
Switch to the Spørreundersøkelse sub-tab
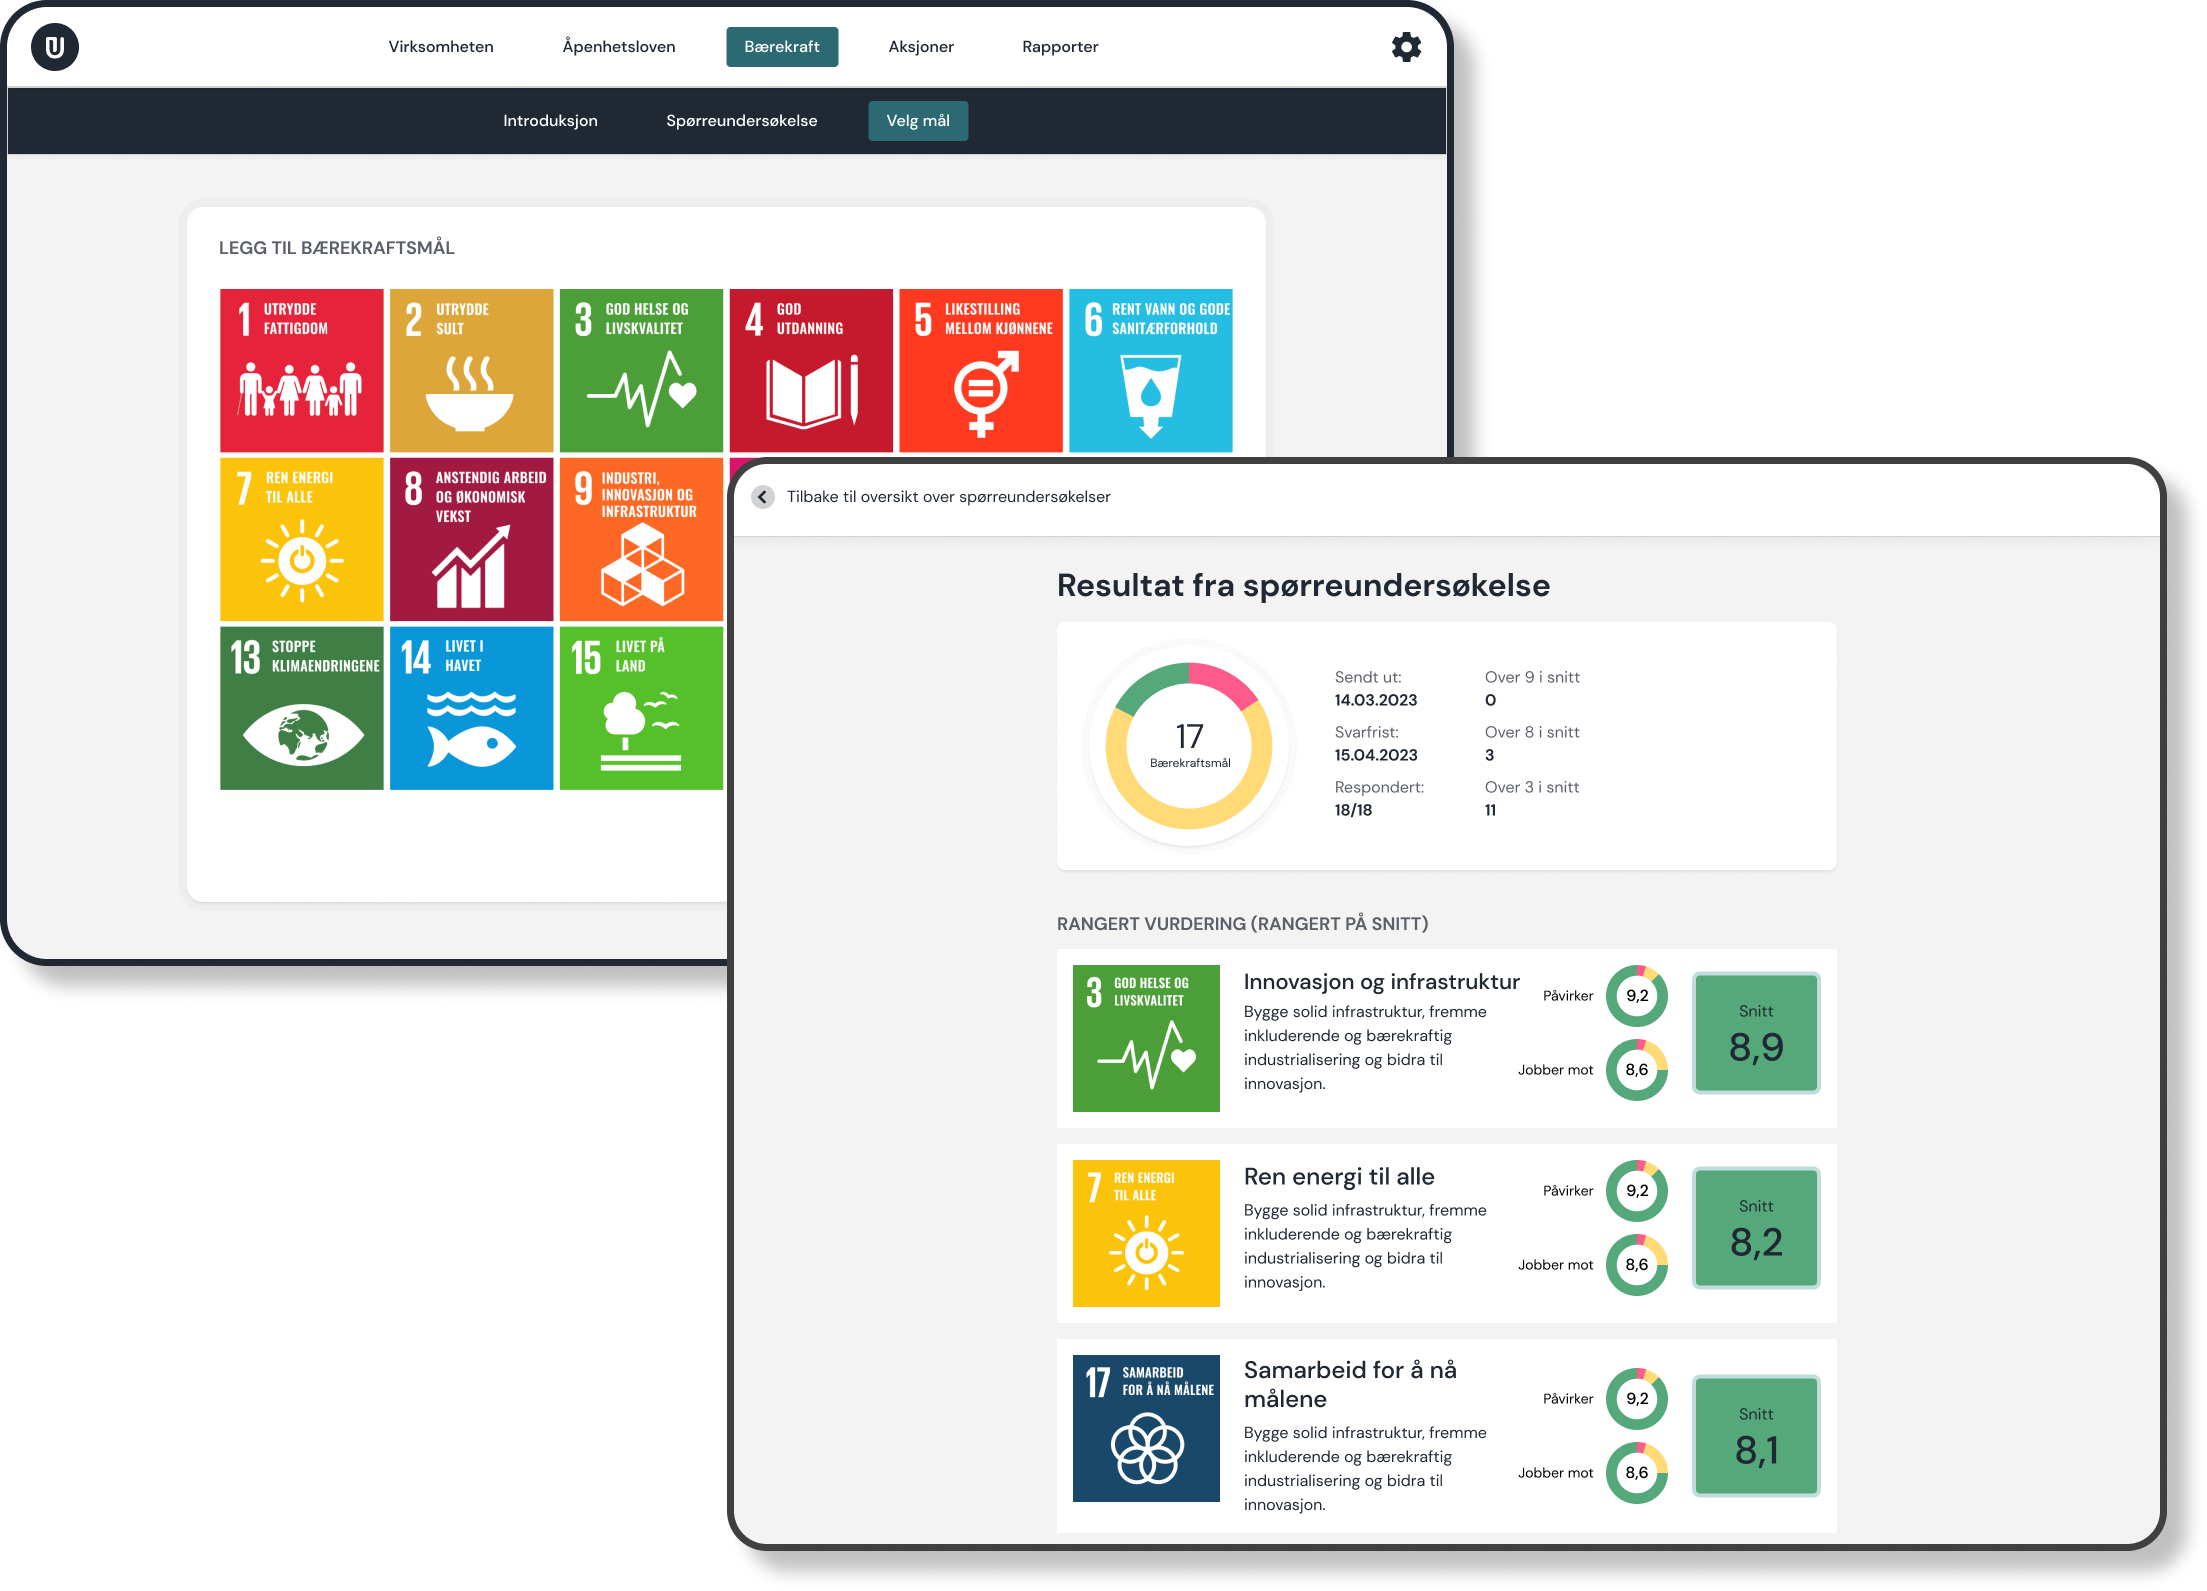point(742,121)
